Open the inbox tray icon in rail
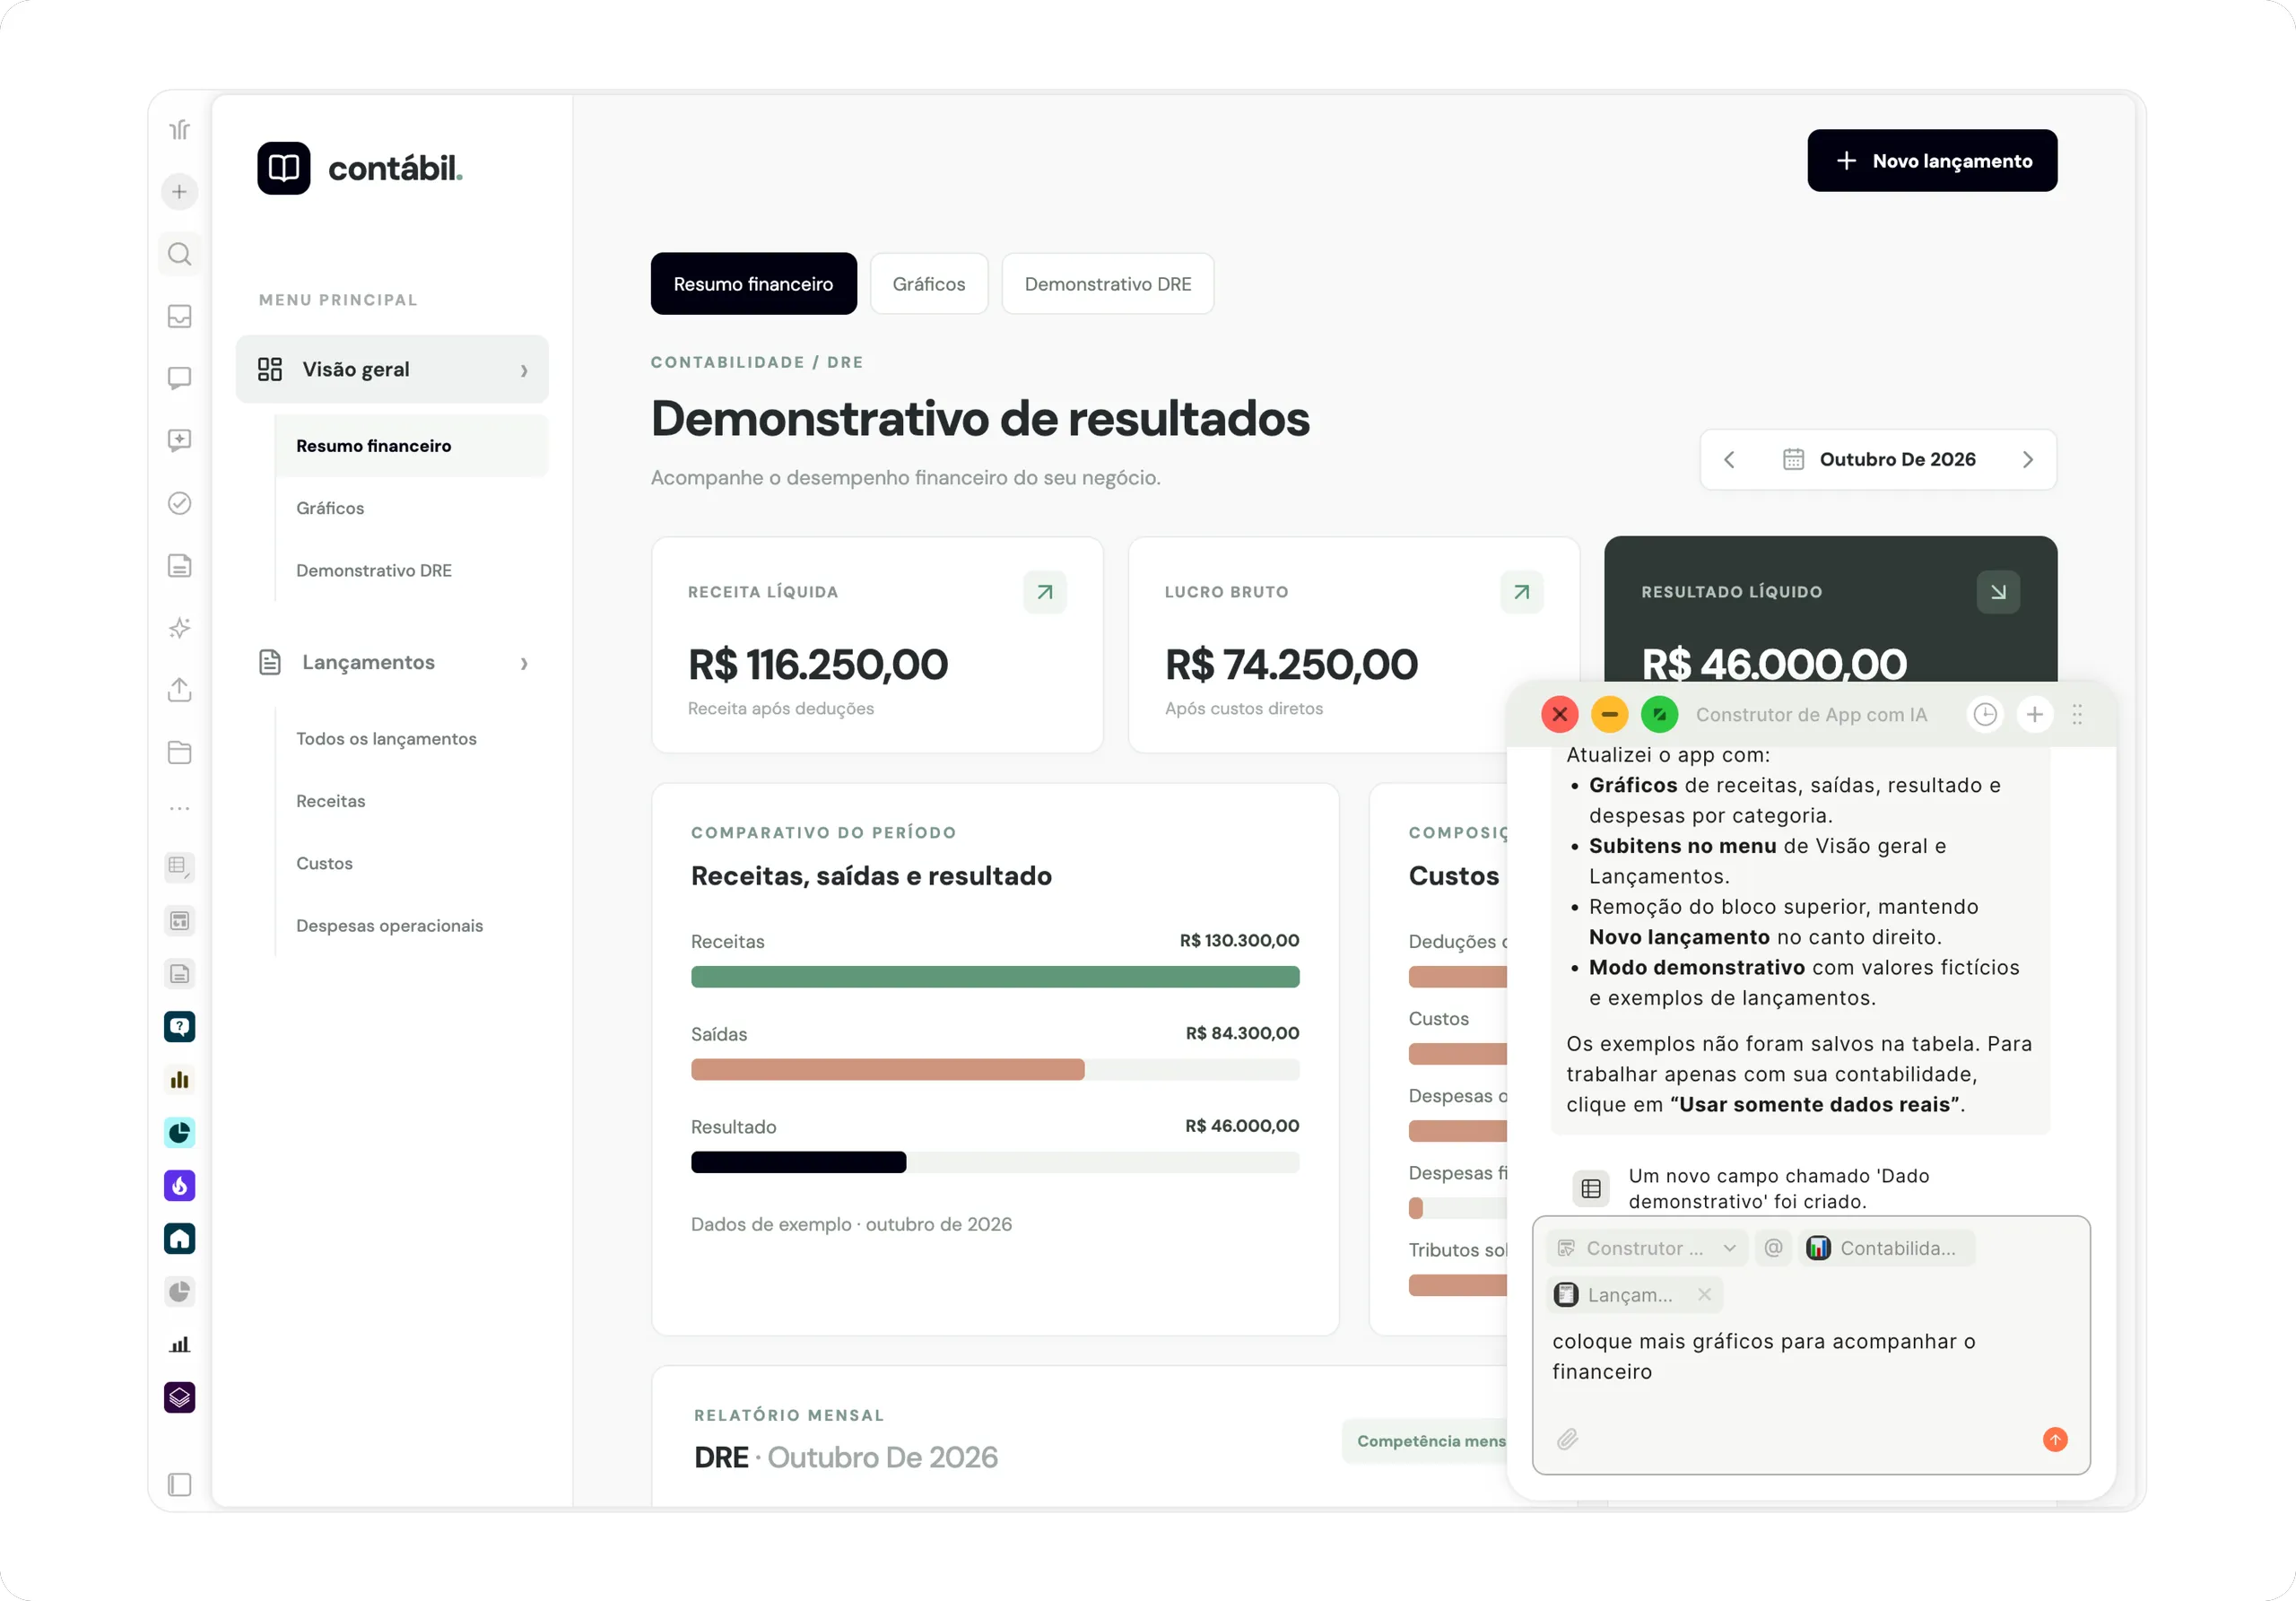2296x1601 pixels. tap(179, 316)
